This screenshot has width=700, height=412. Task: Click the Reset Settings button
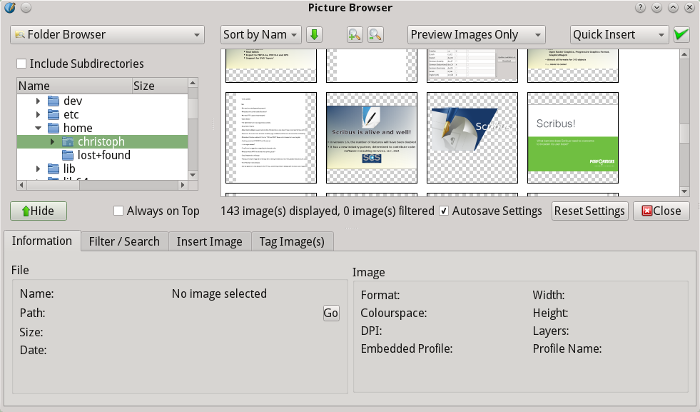point(589,211)
